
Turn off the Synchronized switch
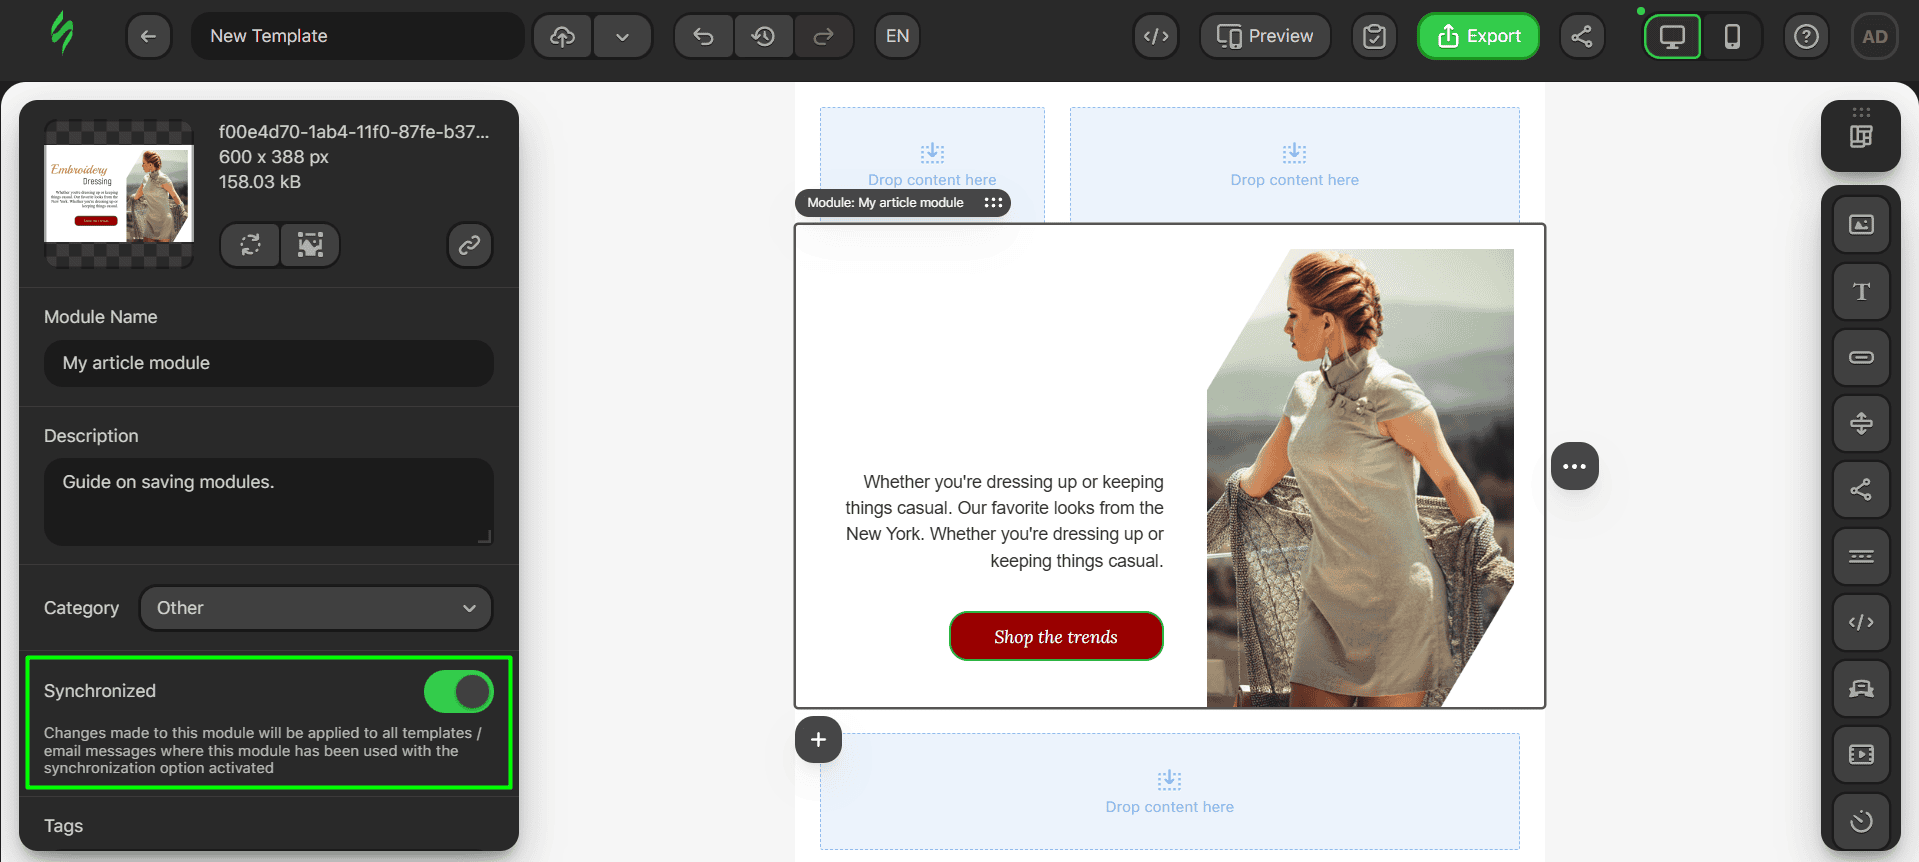tap(458, 691)
